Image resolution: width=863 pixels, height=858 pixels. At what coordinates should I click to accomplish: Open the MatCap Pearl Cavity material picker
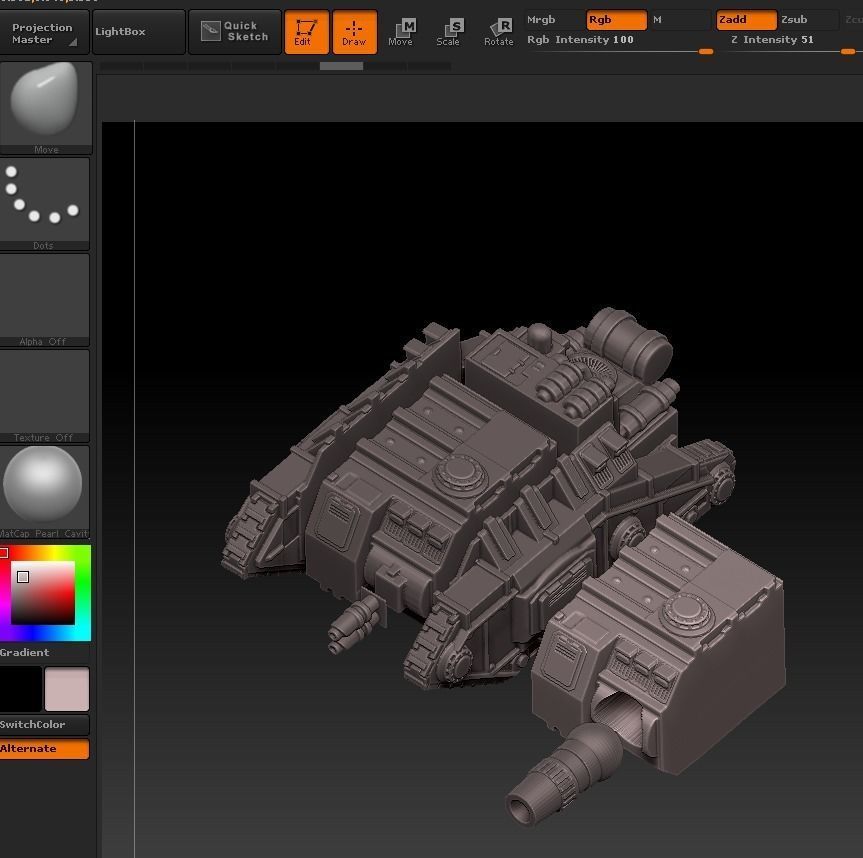44,492
